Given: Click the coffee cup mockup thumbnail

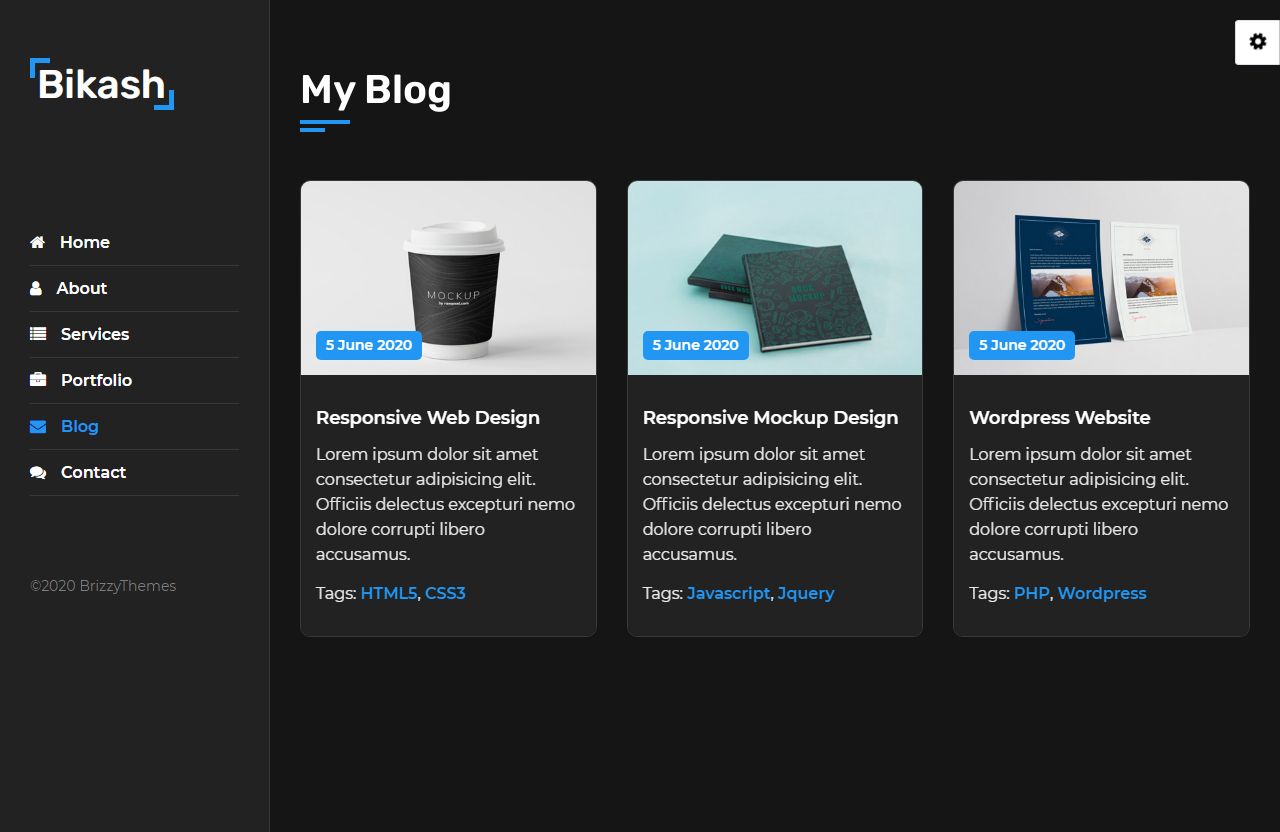Looking at the screenshot, I should click(x=448, y=278).
